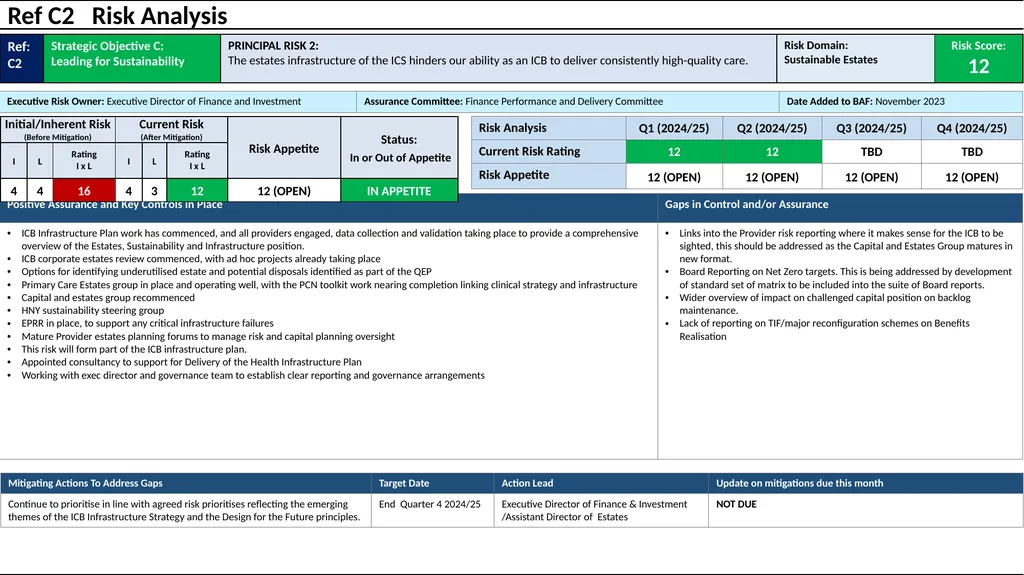Click the 'PRINCIPAL RISK 2:' heading
The height and width of the screenshot is (575, 1024).
click(273, 46)
